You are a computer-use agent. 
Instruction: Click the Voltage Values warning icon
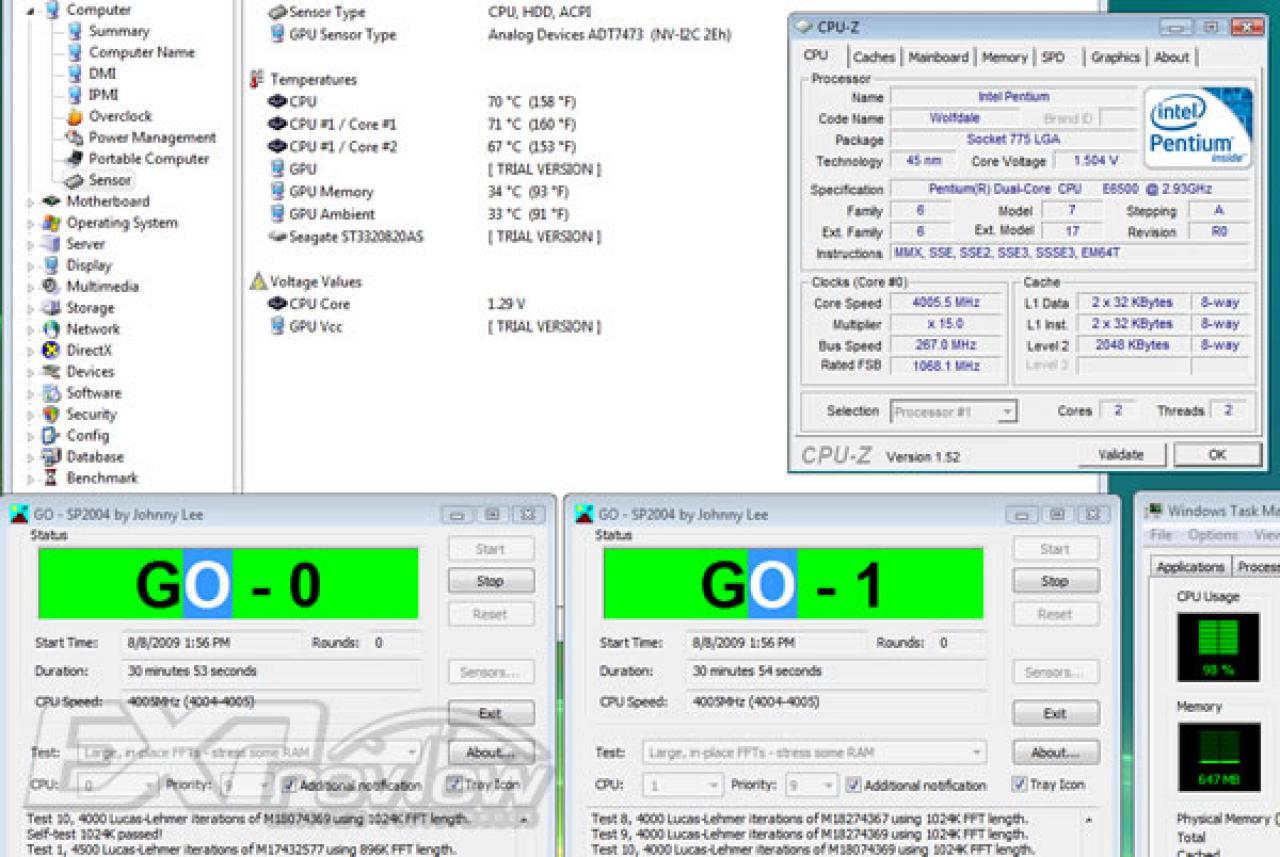(258, 281)
